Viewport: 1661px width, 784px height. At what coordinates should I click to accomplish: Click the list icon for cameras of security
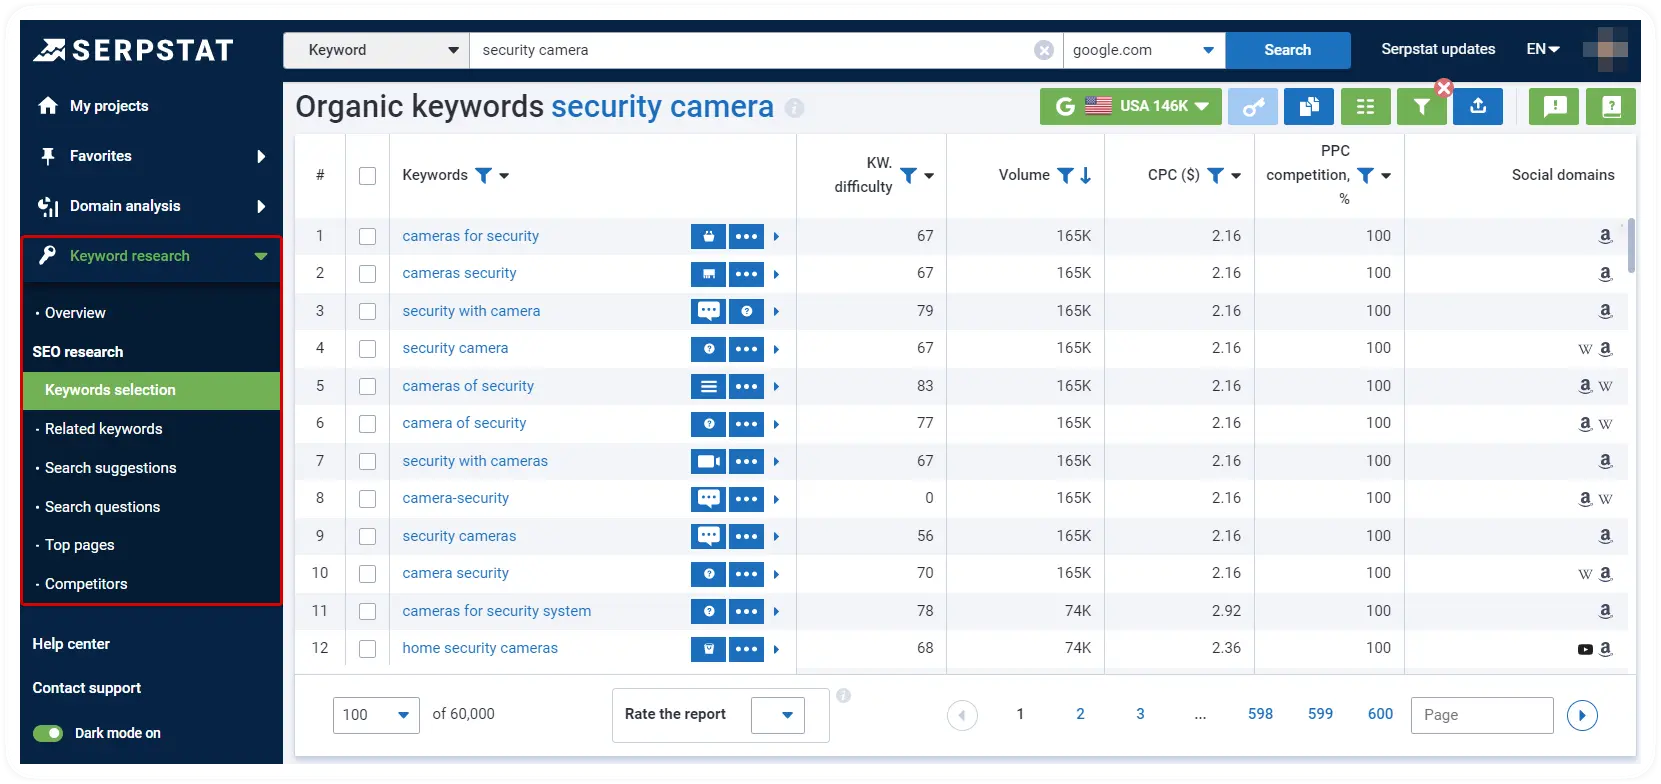(709, 386)
